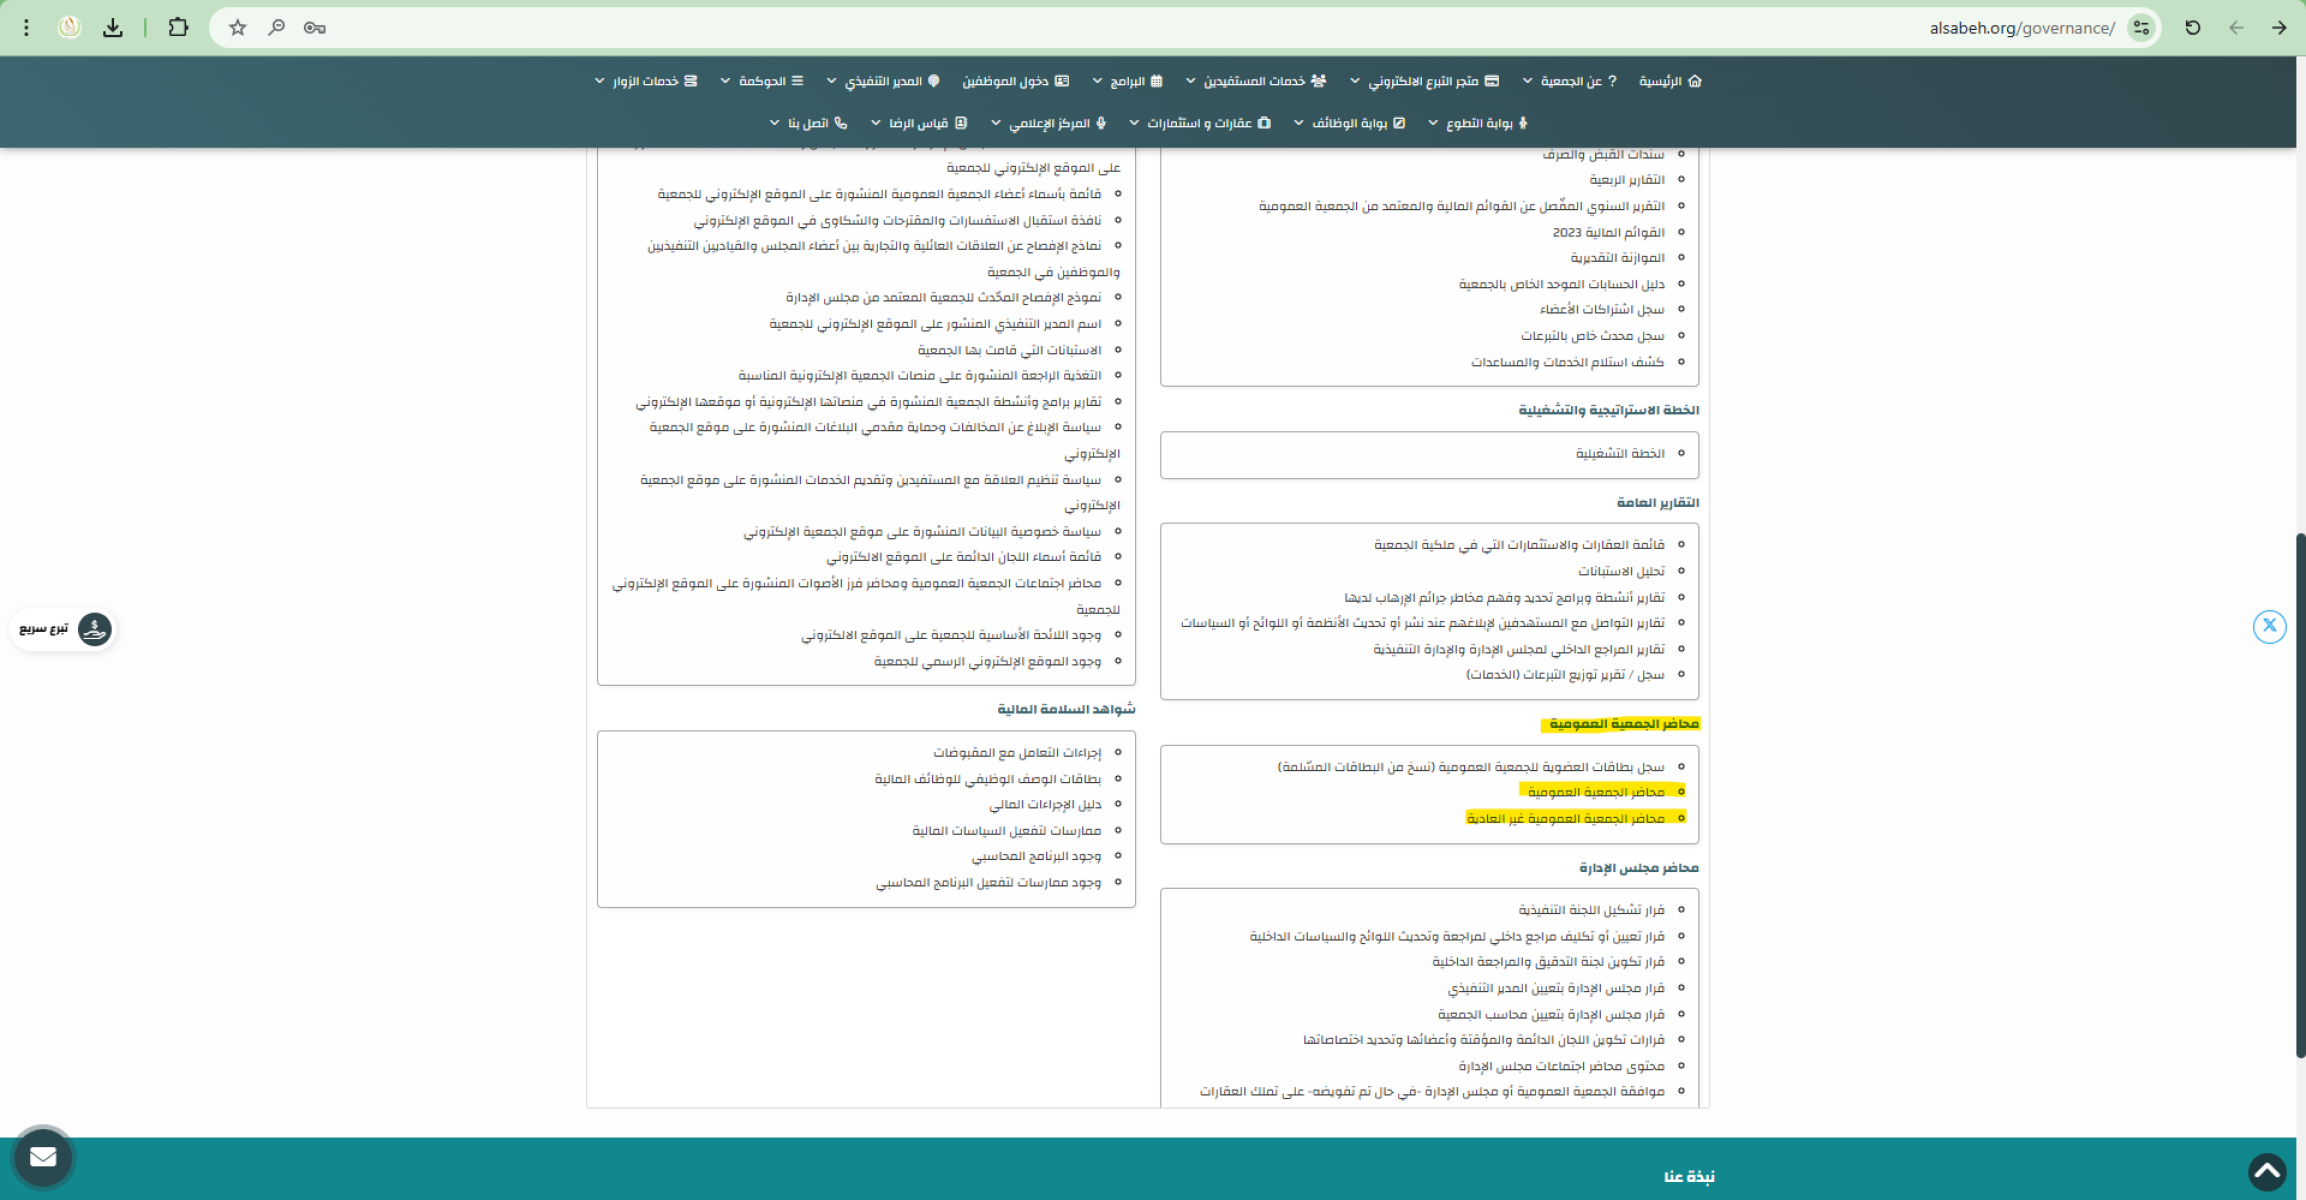
Task: Open the قرار تكوين لجنة التدقيق والمراجعة الداخلية link
Action: point(1548,961)
